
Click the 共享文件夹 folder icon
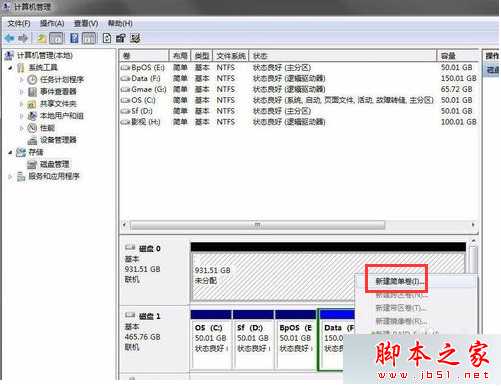pos(32,104)
